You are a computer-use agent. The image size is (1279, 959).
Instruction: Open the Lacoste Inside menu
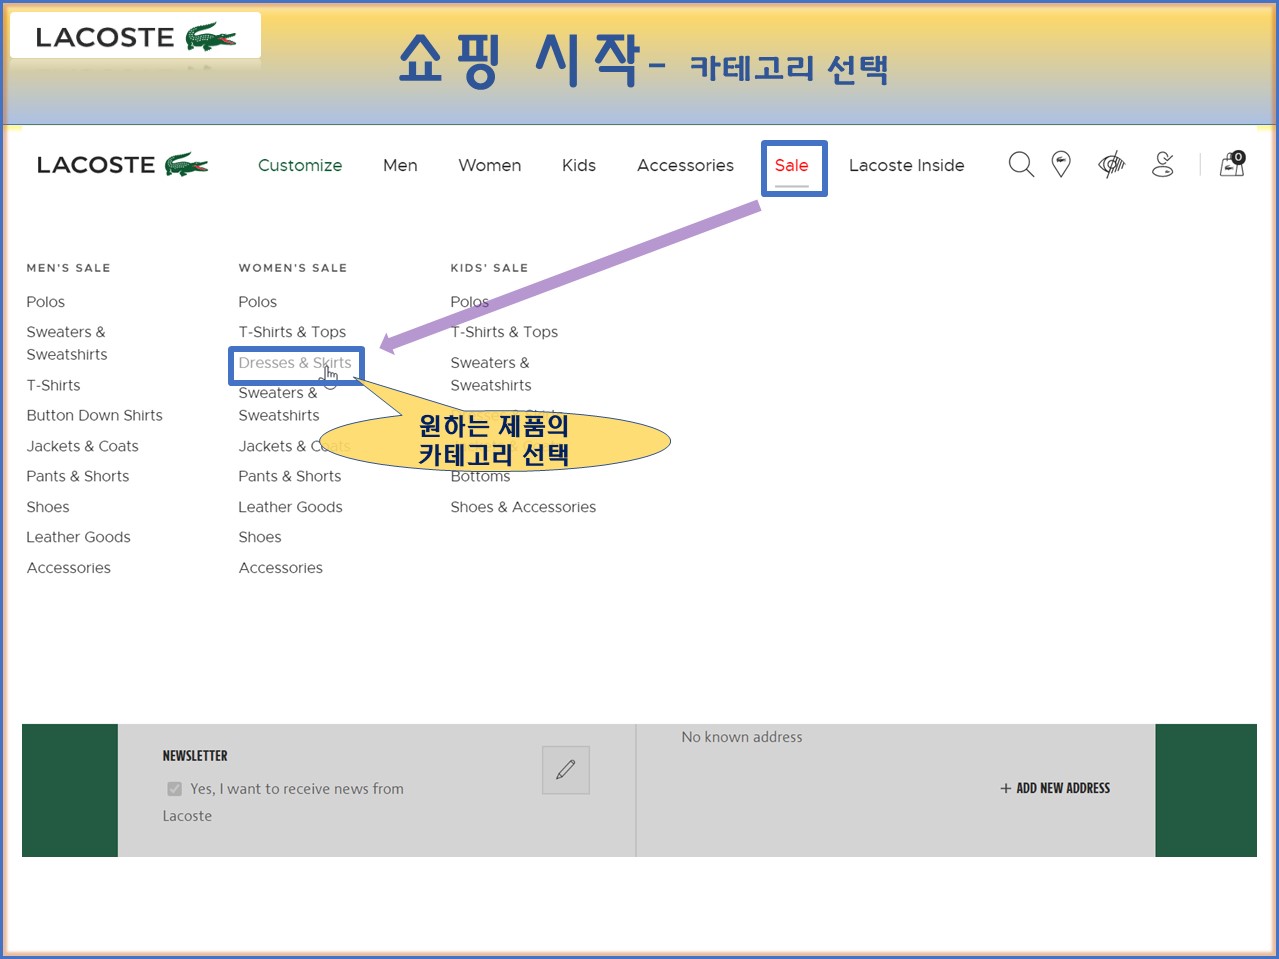pyautogui.click(x=907, y=165)
